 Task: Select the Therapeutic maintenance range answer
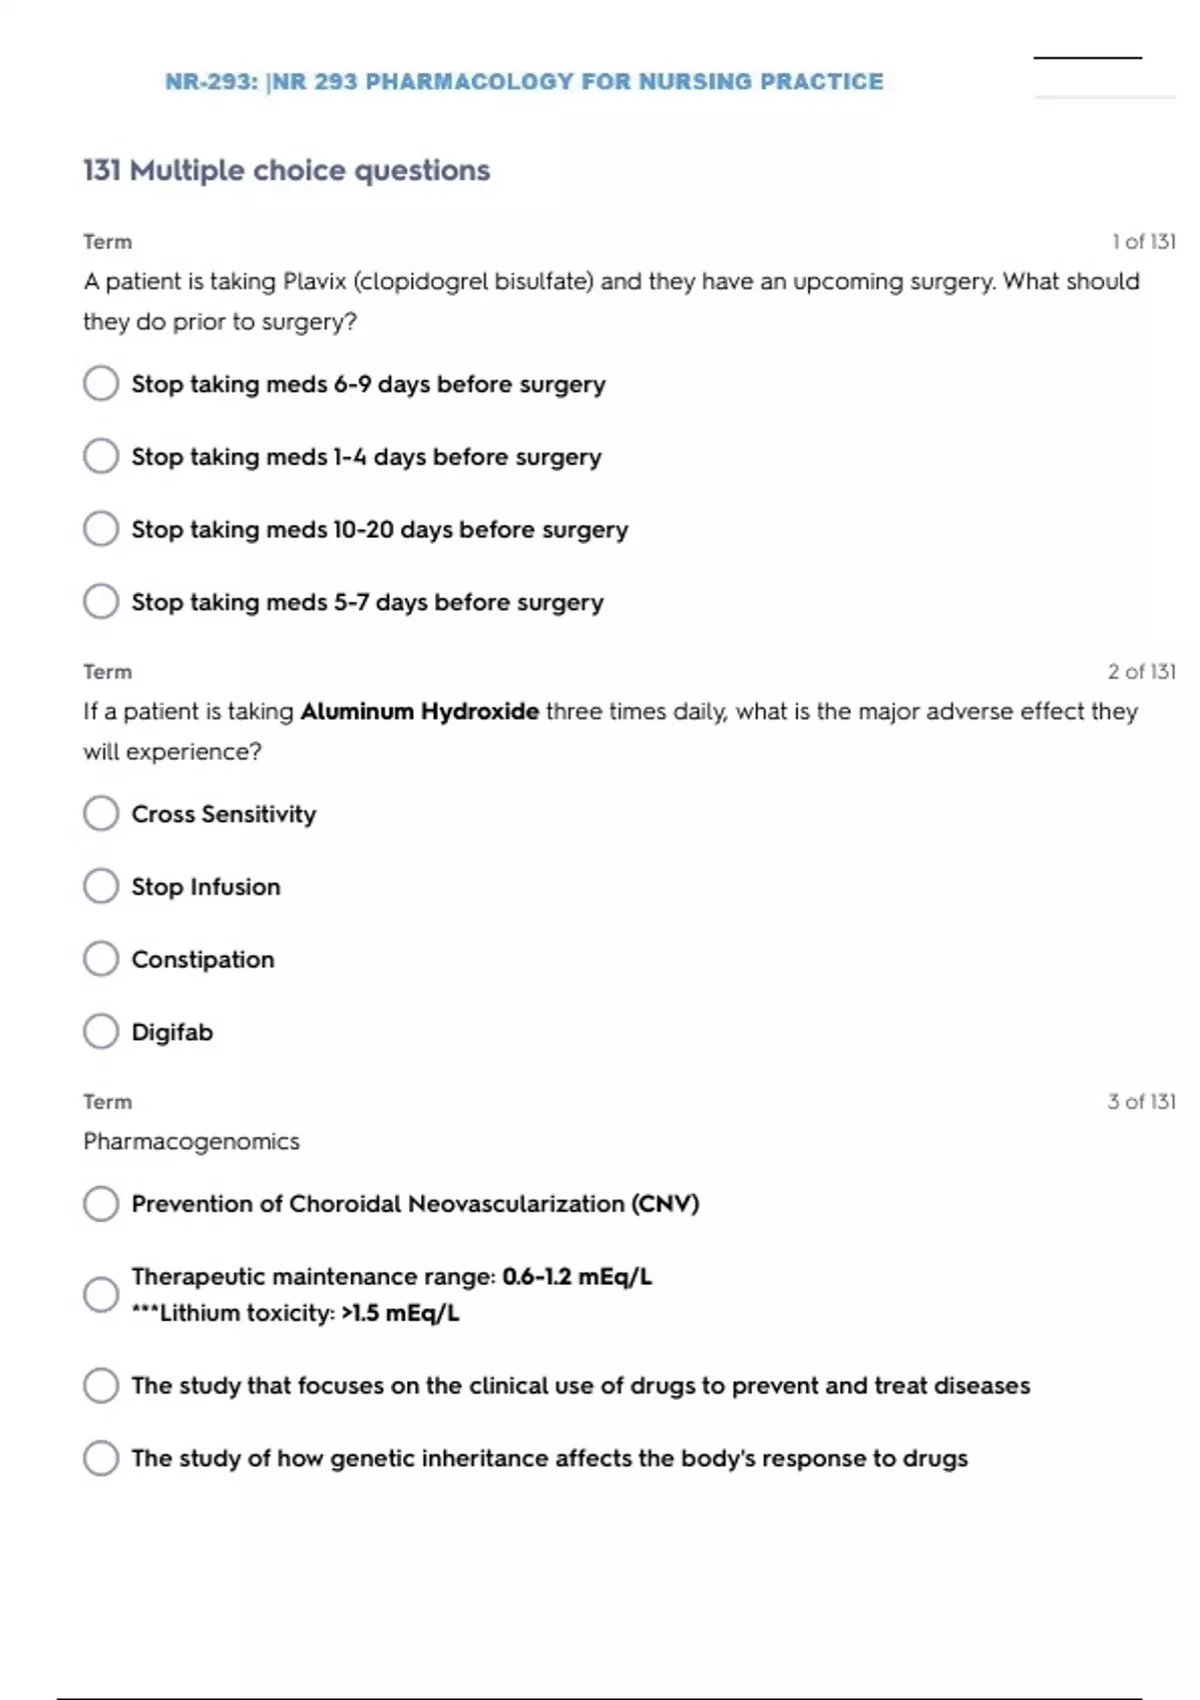coord(101,1294)
